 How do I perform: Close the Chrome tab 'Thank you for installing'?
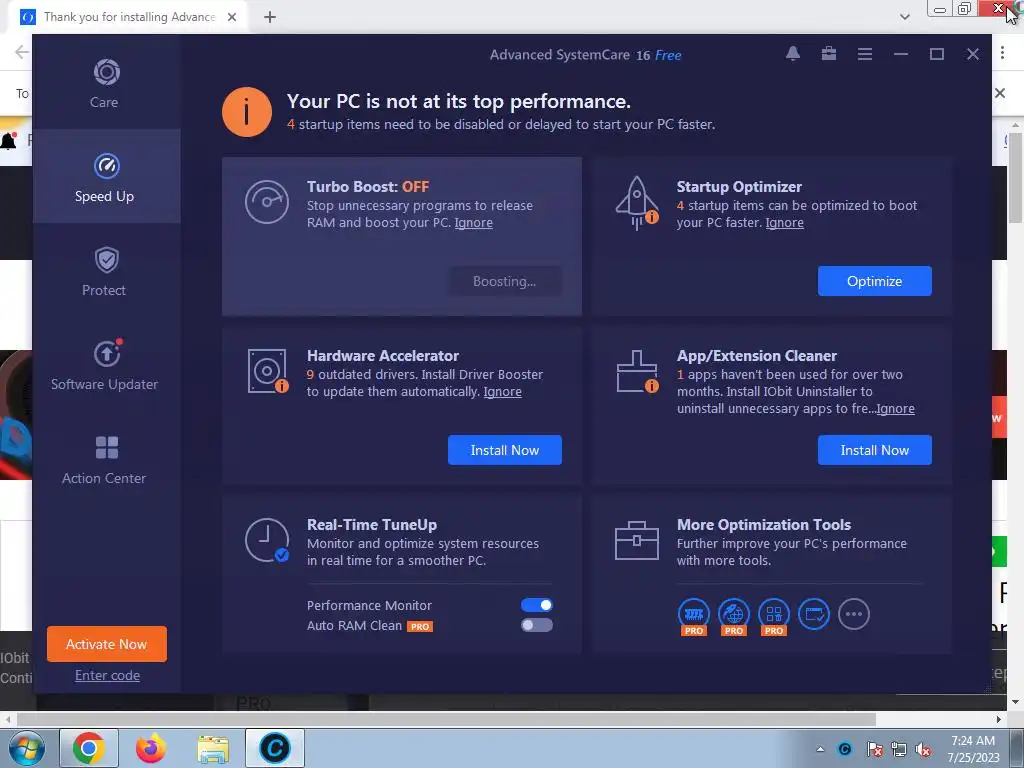(232, 17)
